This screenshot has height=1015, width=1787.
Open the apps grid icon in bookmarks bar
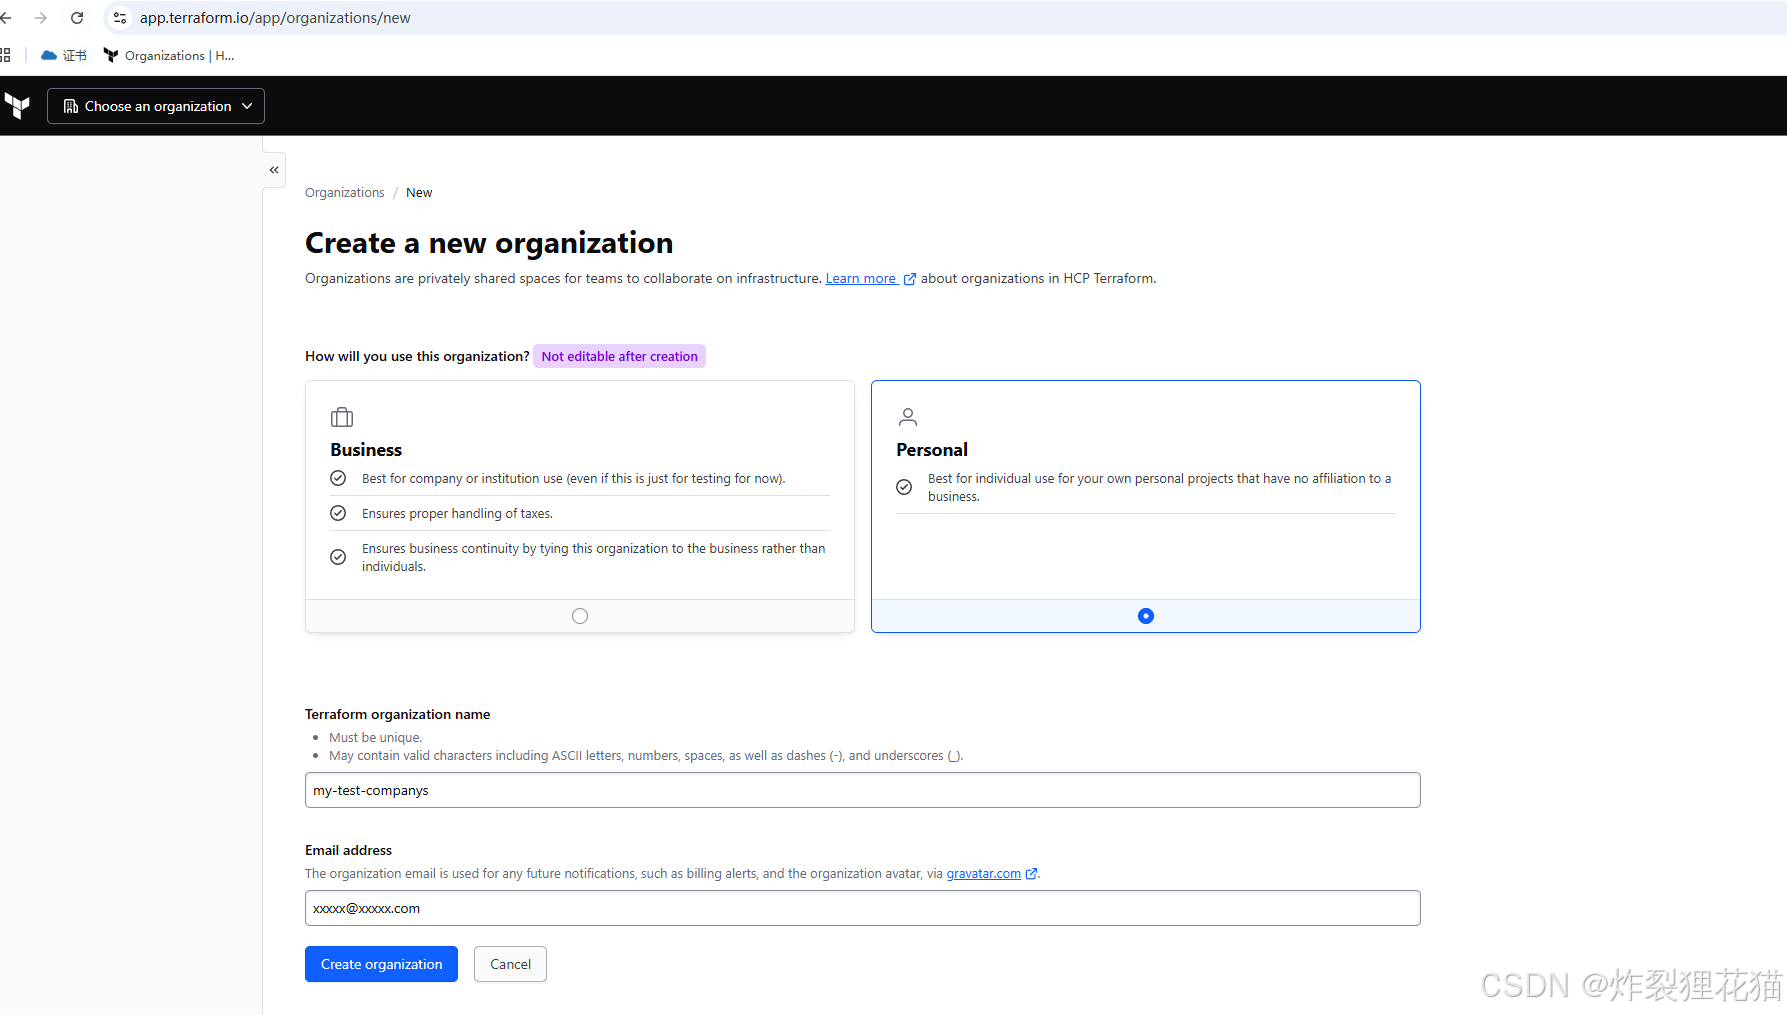[x=5, y=56]
